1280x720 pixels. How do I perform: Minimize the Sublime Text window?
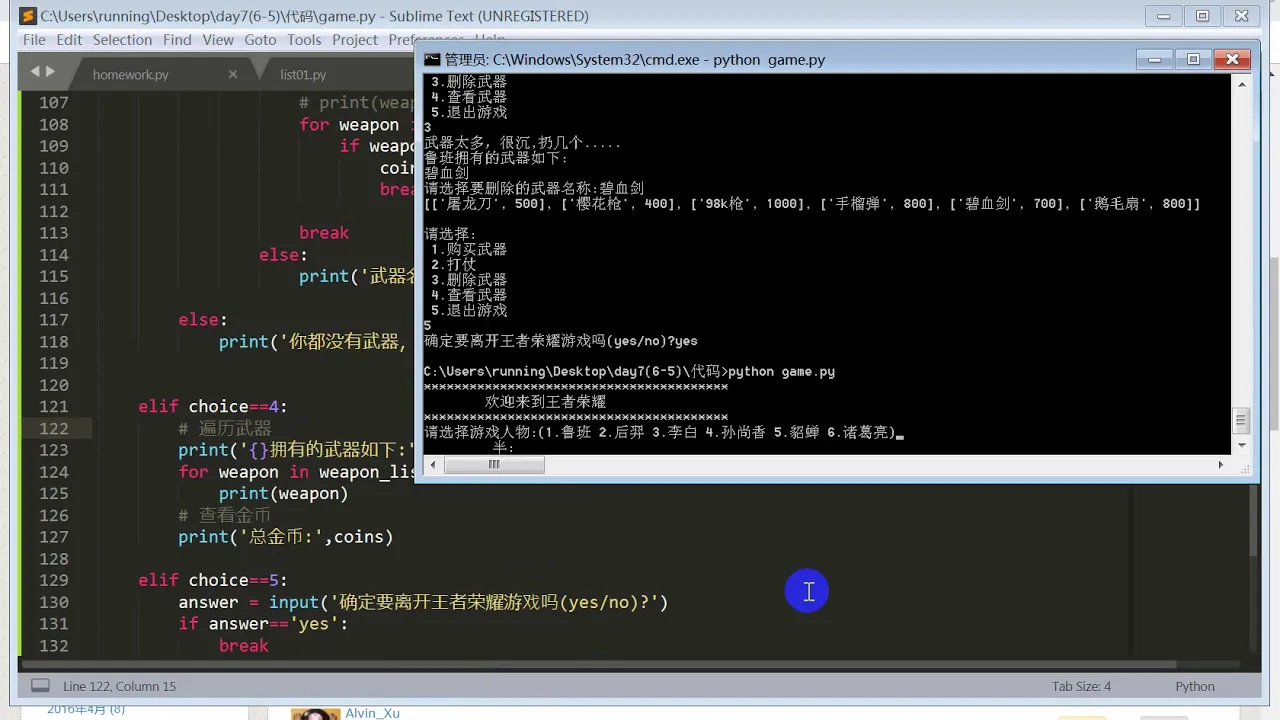point(1164,16)
